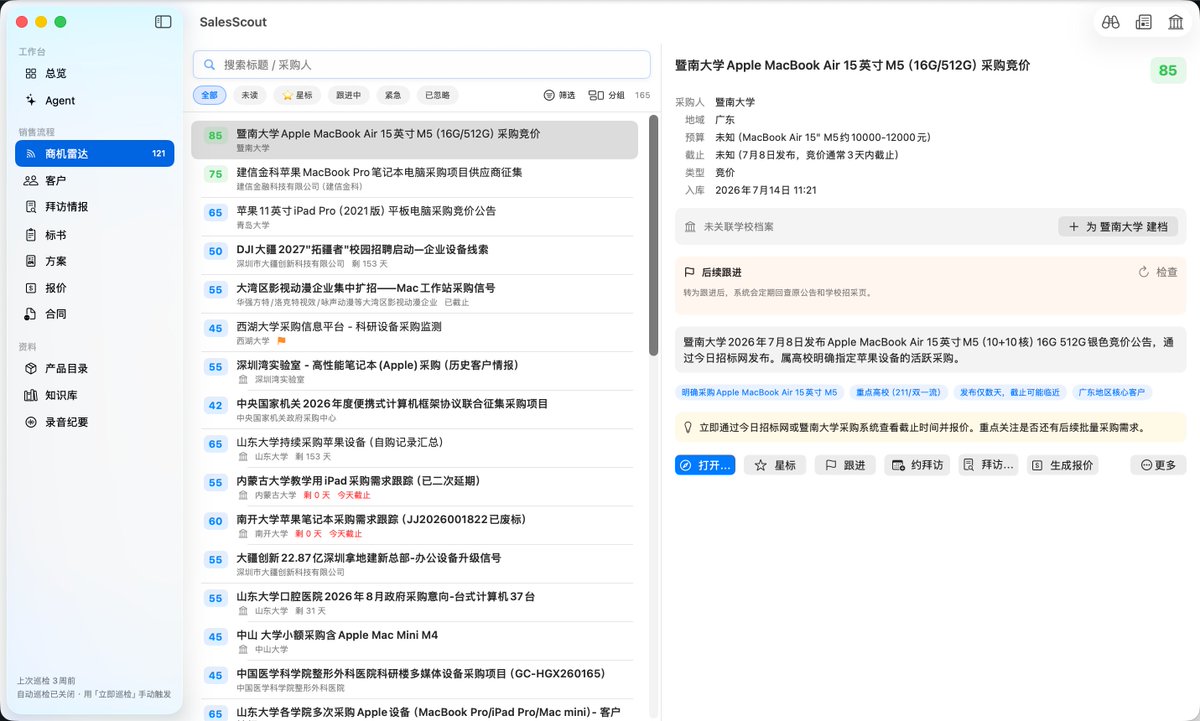Image resolution: width=1200 pixels, height=721 pixels.
Task: Open the 分组 grouping menu
Action: [607, 95]
